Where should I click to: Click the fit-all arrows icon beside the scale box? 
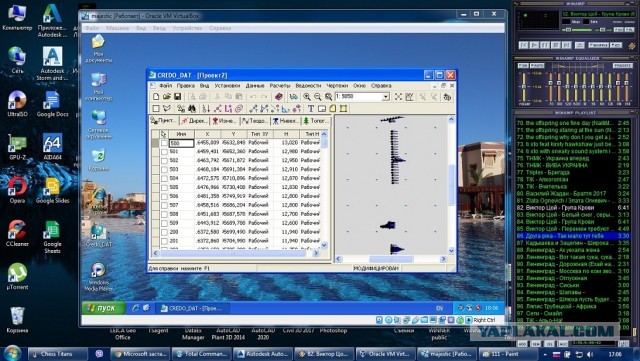coord(398,97)
